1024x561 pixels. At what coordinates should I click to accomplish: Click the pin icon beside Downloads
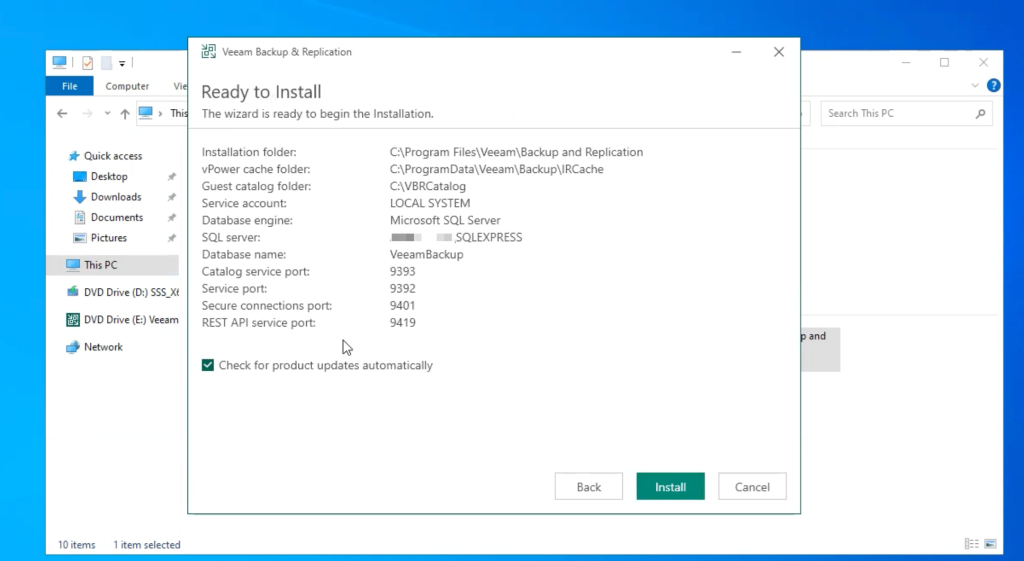tap(171, 197)
